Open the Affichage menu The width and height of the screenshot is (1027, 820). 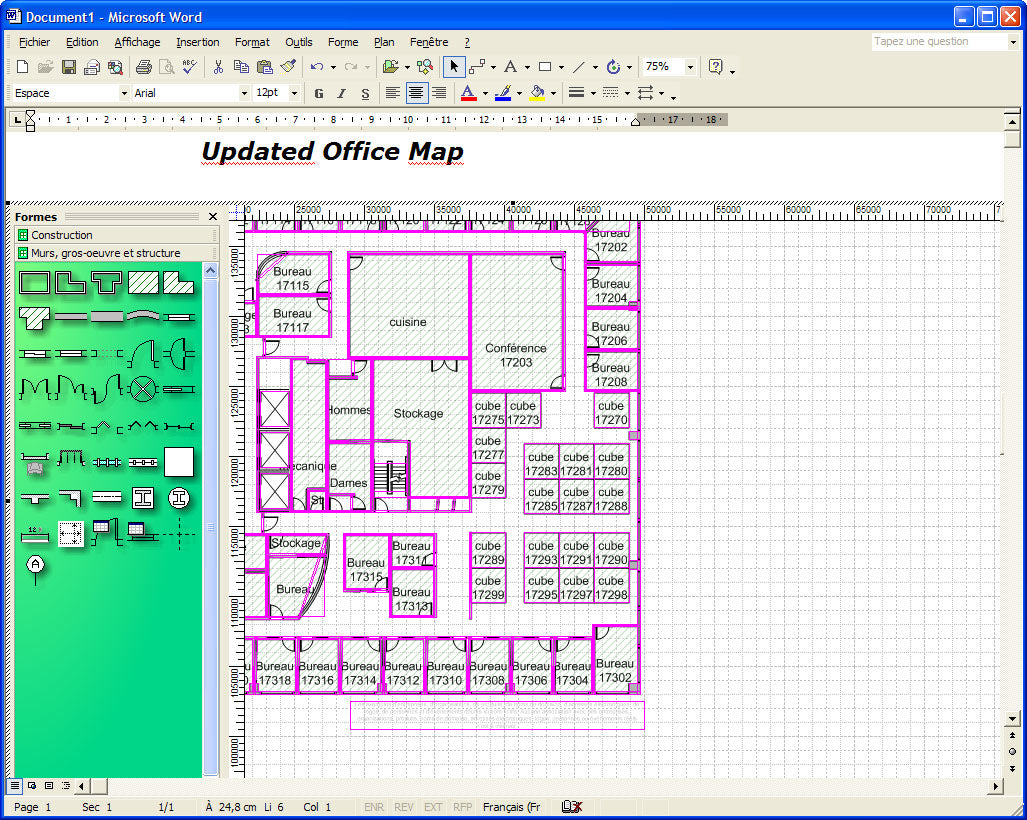(137, 42)
